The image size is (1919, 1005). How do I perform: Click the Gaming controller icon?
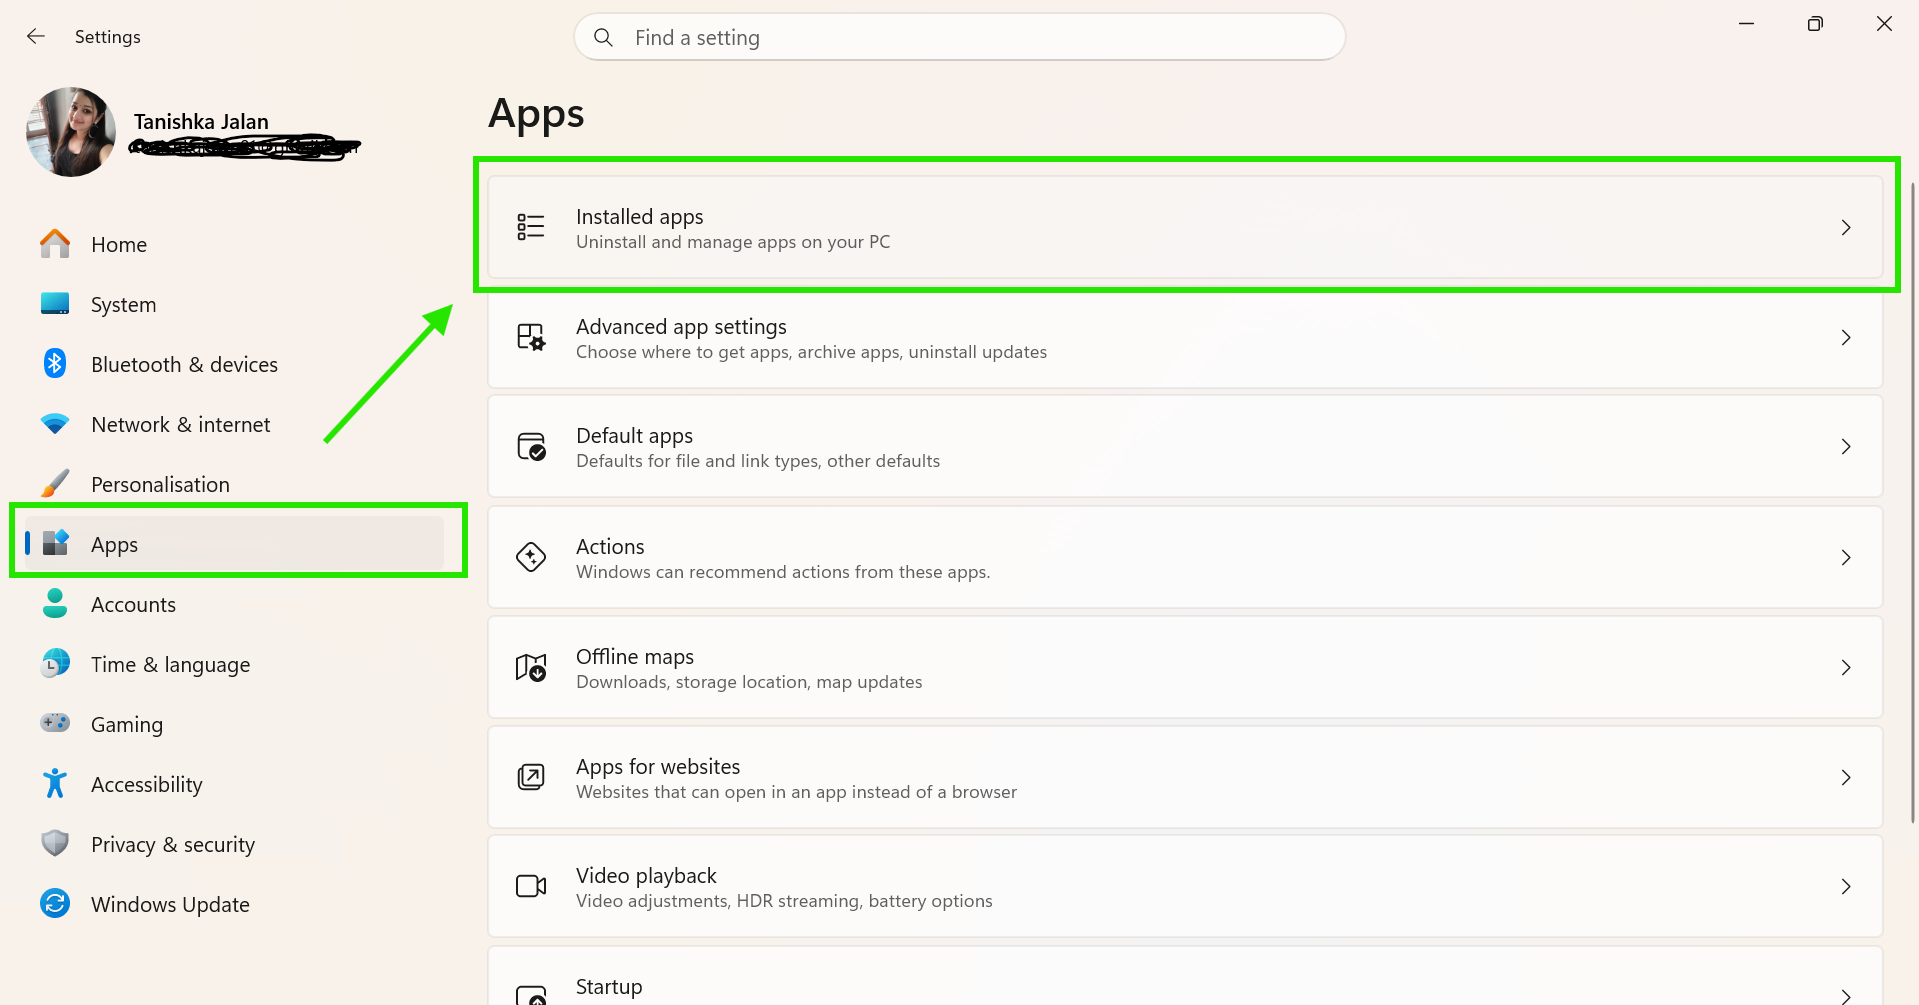click(x=55, y=722)
